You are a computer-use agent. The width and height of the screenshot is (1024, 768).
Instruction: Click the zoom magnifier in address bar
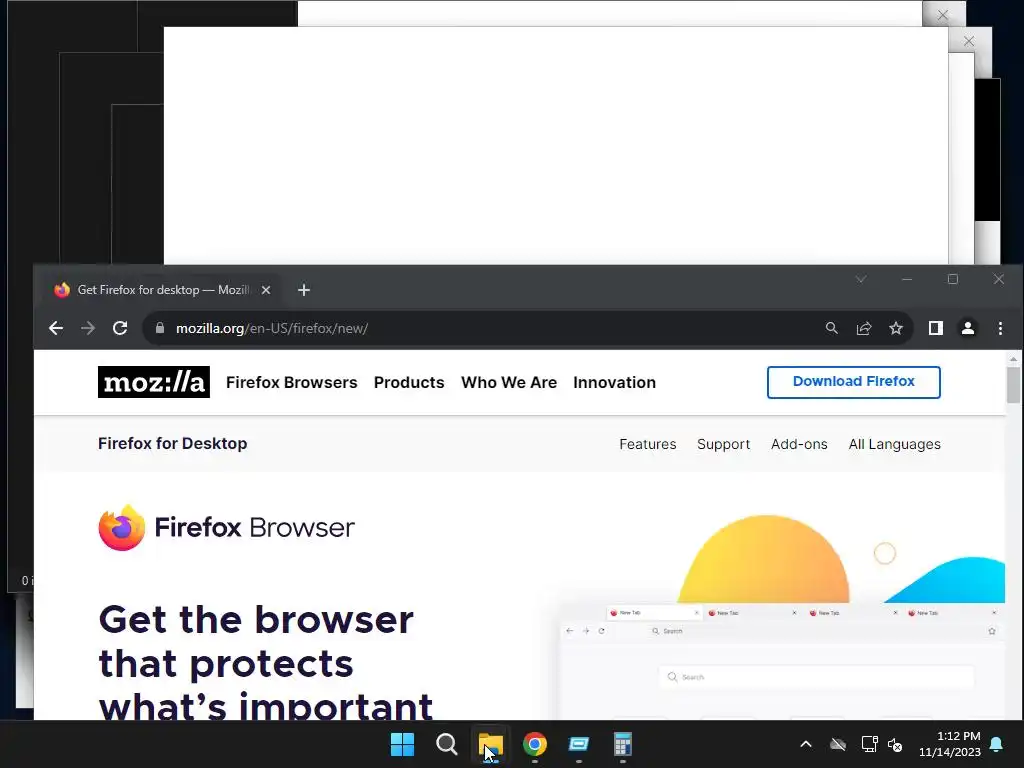point(831,328)
